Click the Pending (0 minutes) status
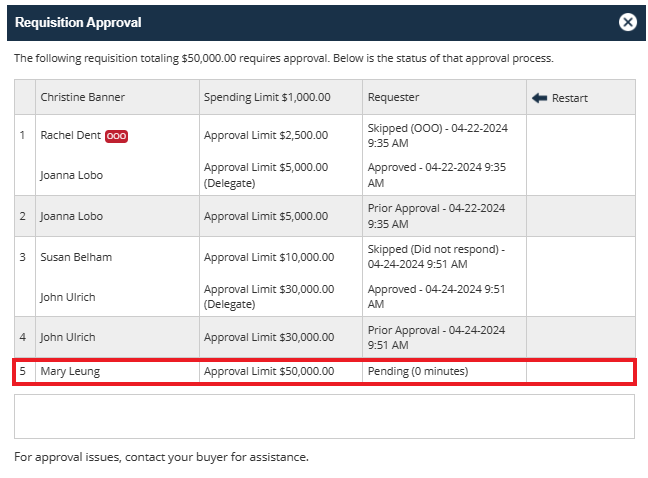 point(418,371)
